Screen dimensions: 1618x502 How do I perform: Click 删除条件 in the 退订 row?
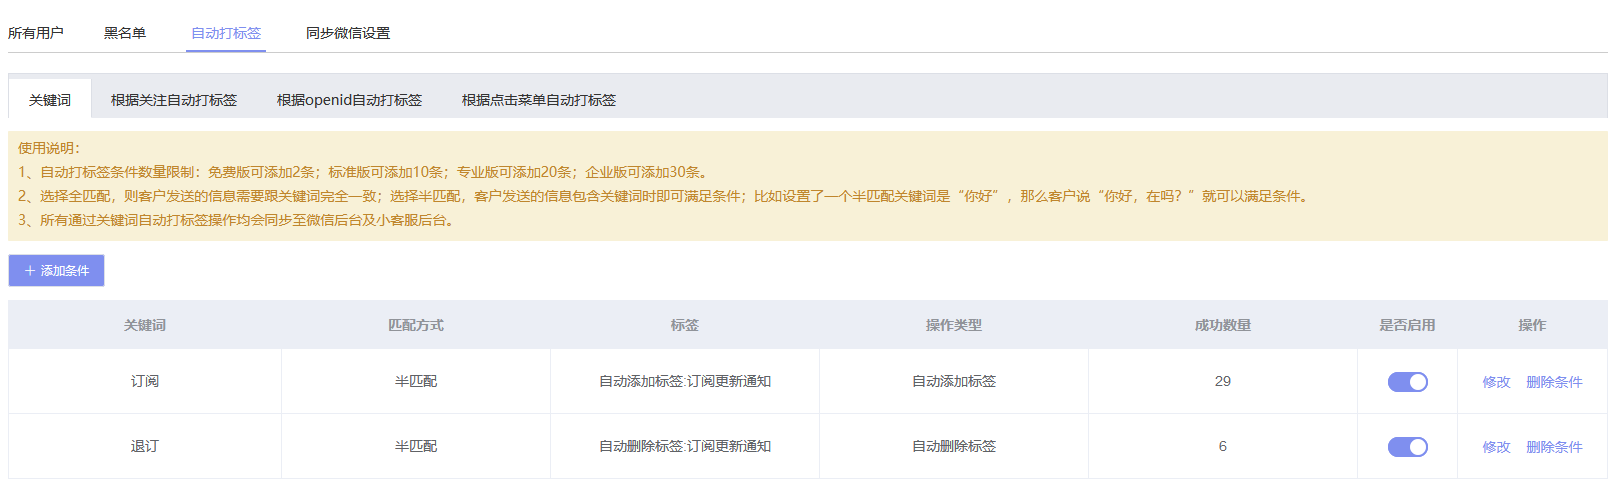pos(1554,447)
